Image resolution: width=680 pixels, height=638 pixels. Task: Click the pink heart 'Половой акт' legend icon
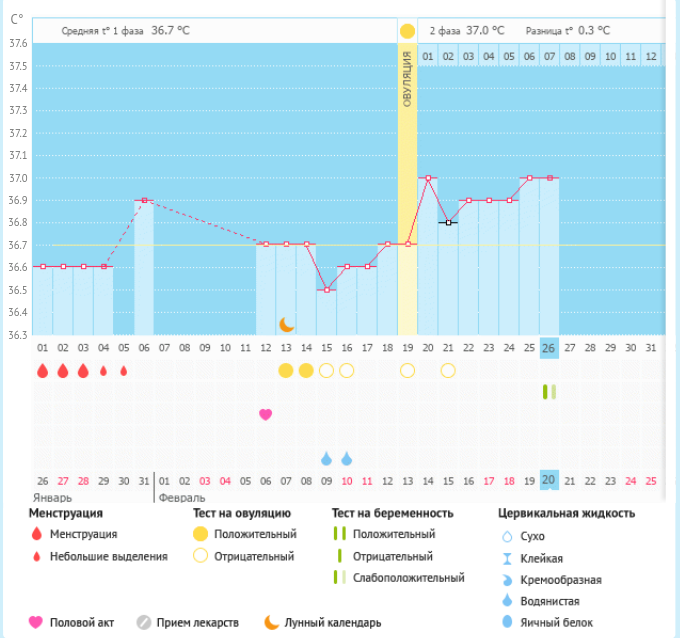[36, 622]
